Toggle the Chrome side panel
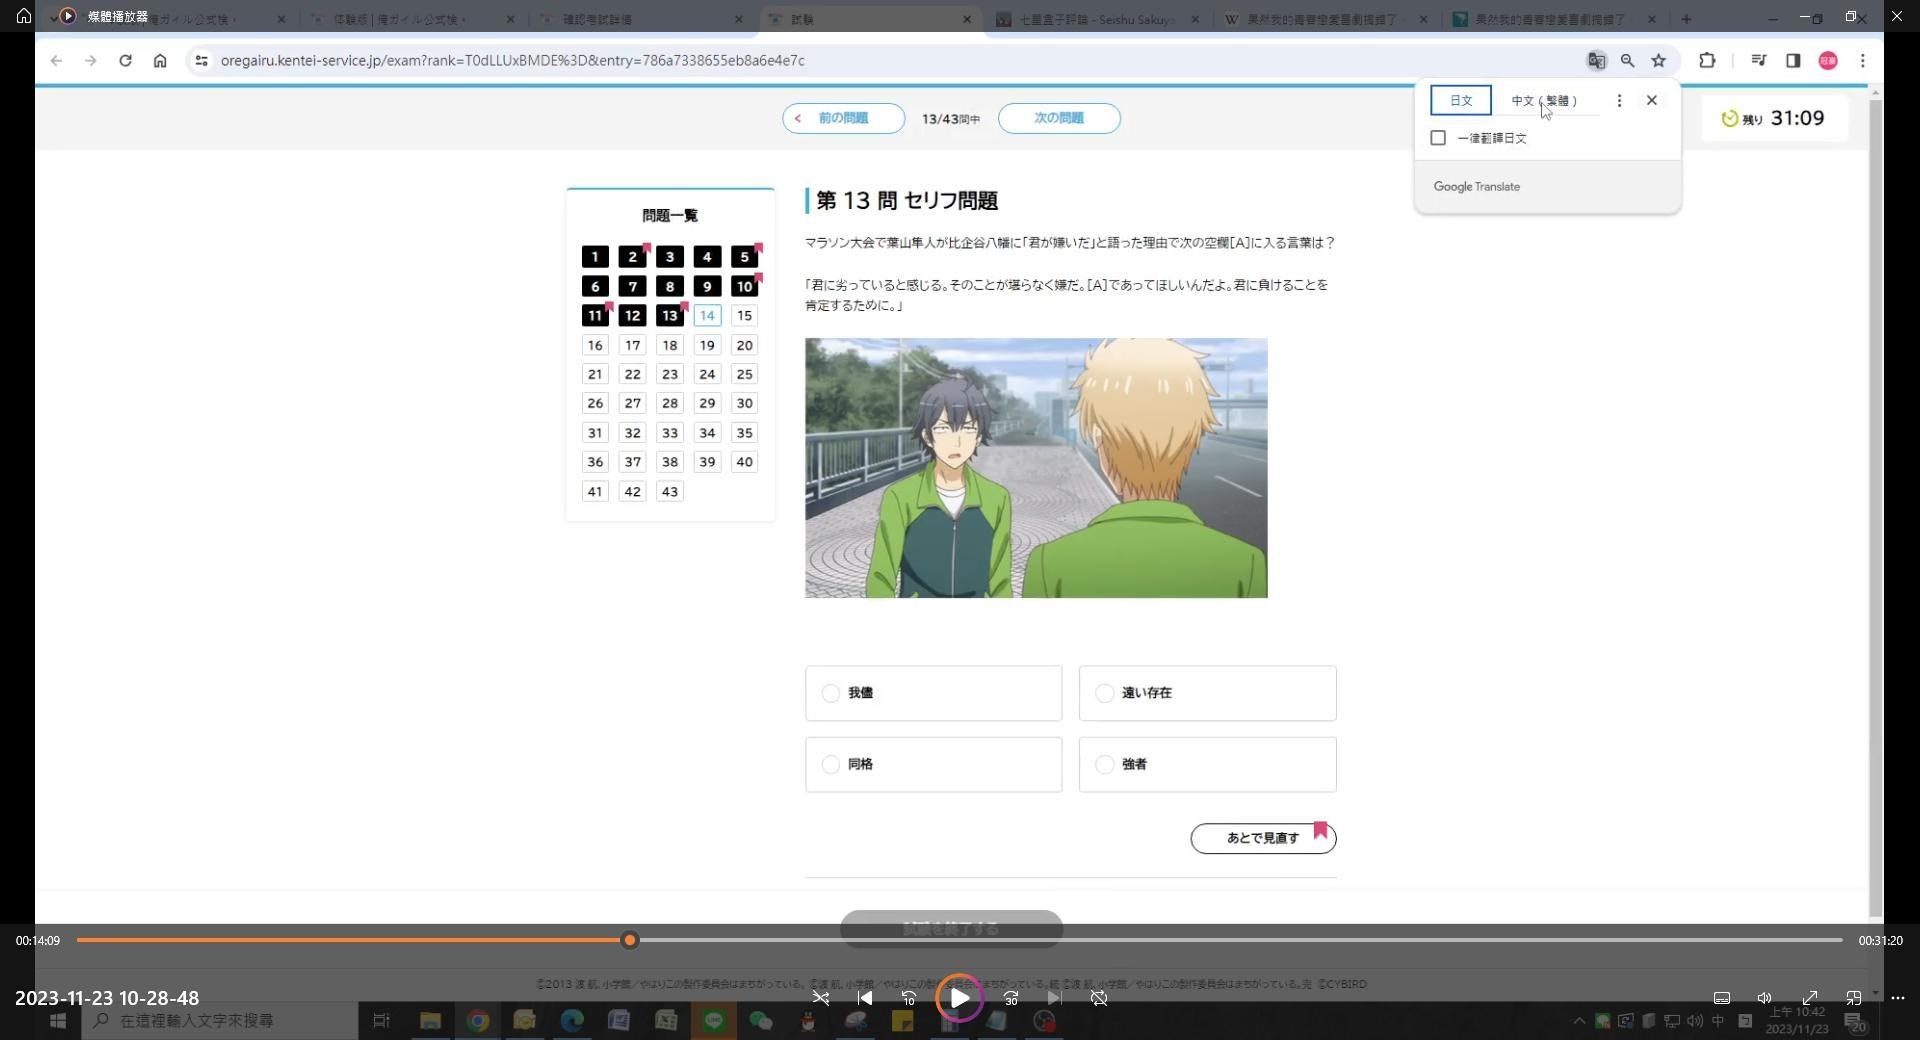This screenshot has height=1040, width=1920. pos(1793,61)
